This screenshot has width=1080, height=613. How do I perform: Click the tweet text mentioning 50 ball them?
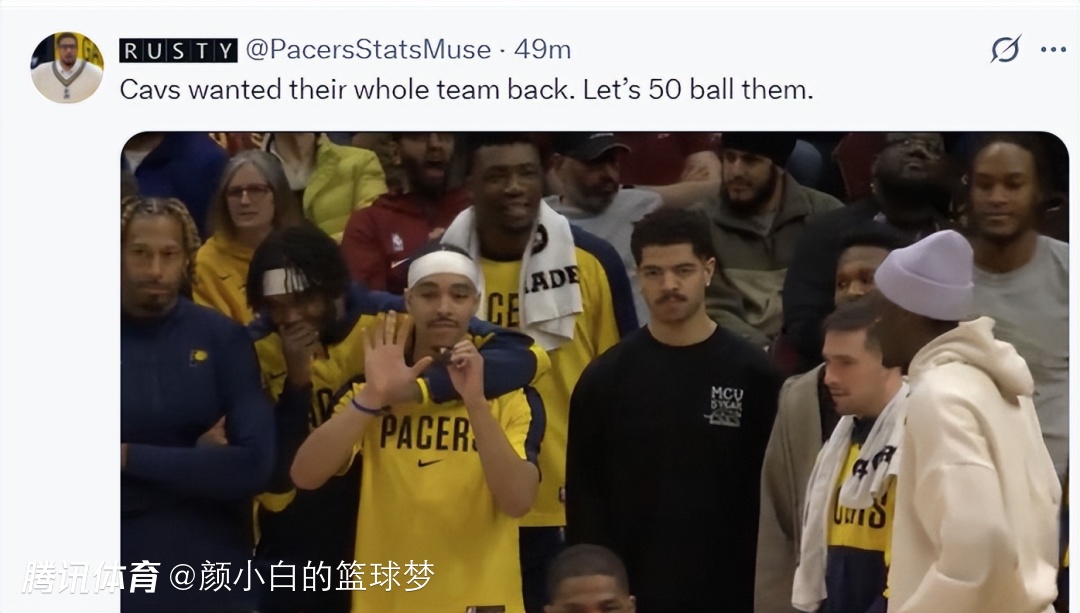pyautogui.click(x=466, y=90)
